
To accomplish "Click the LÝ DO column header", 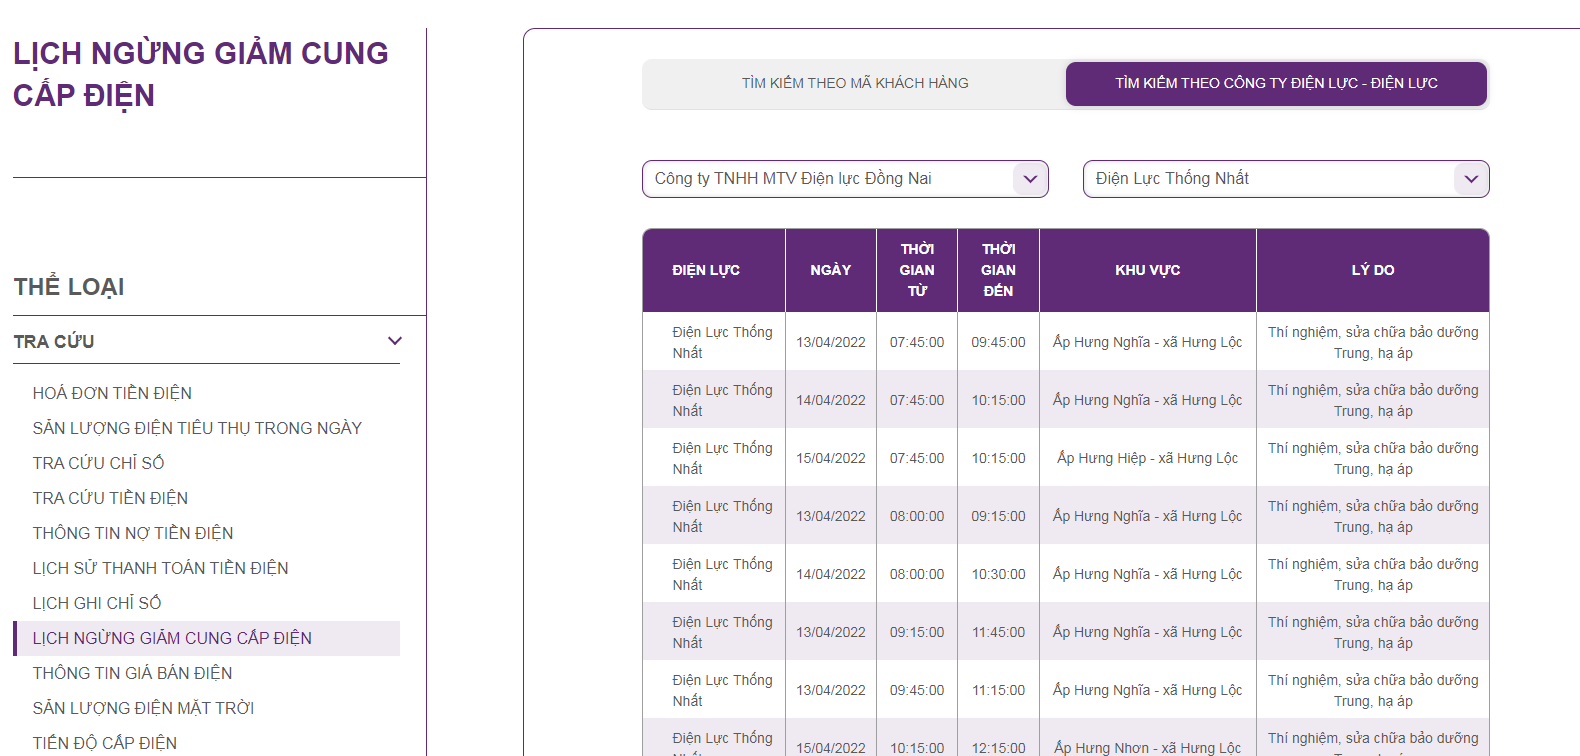I will (1373, 270).
